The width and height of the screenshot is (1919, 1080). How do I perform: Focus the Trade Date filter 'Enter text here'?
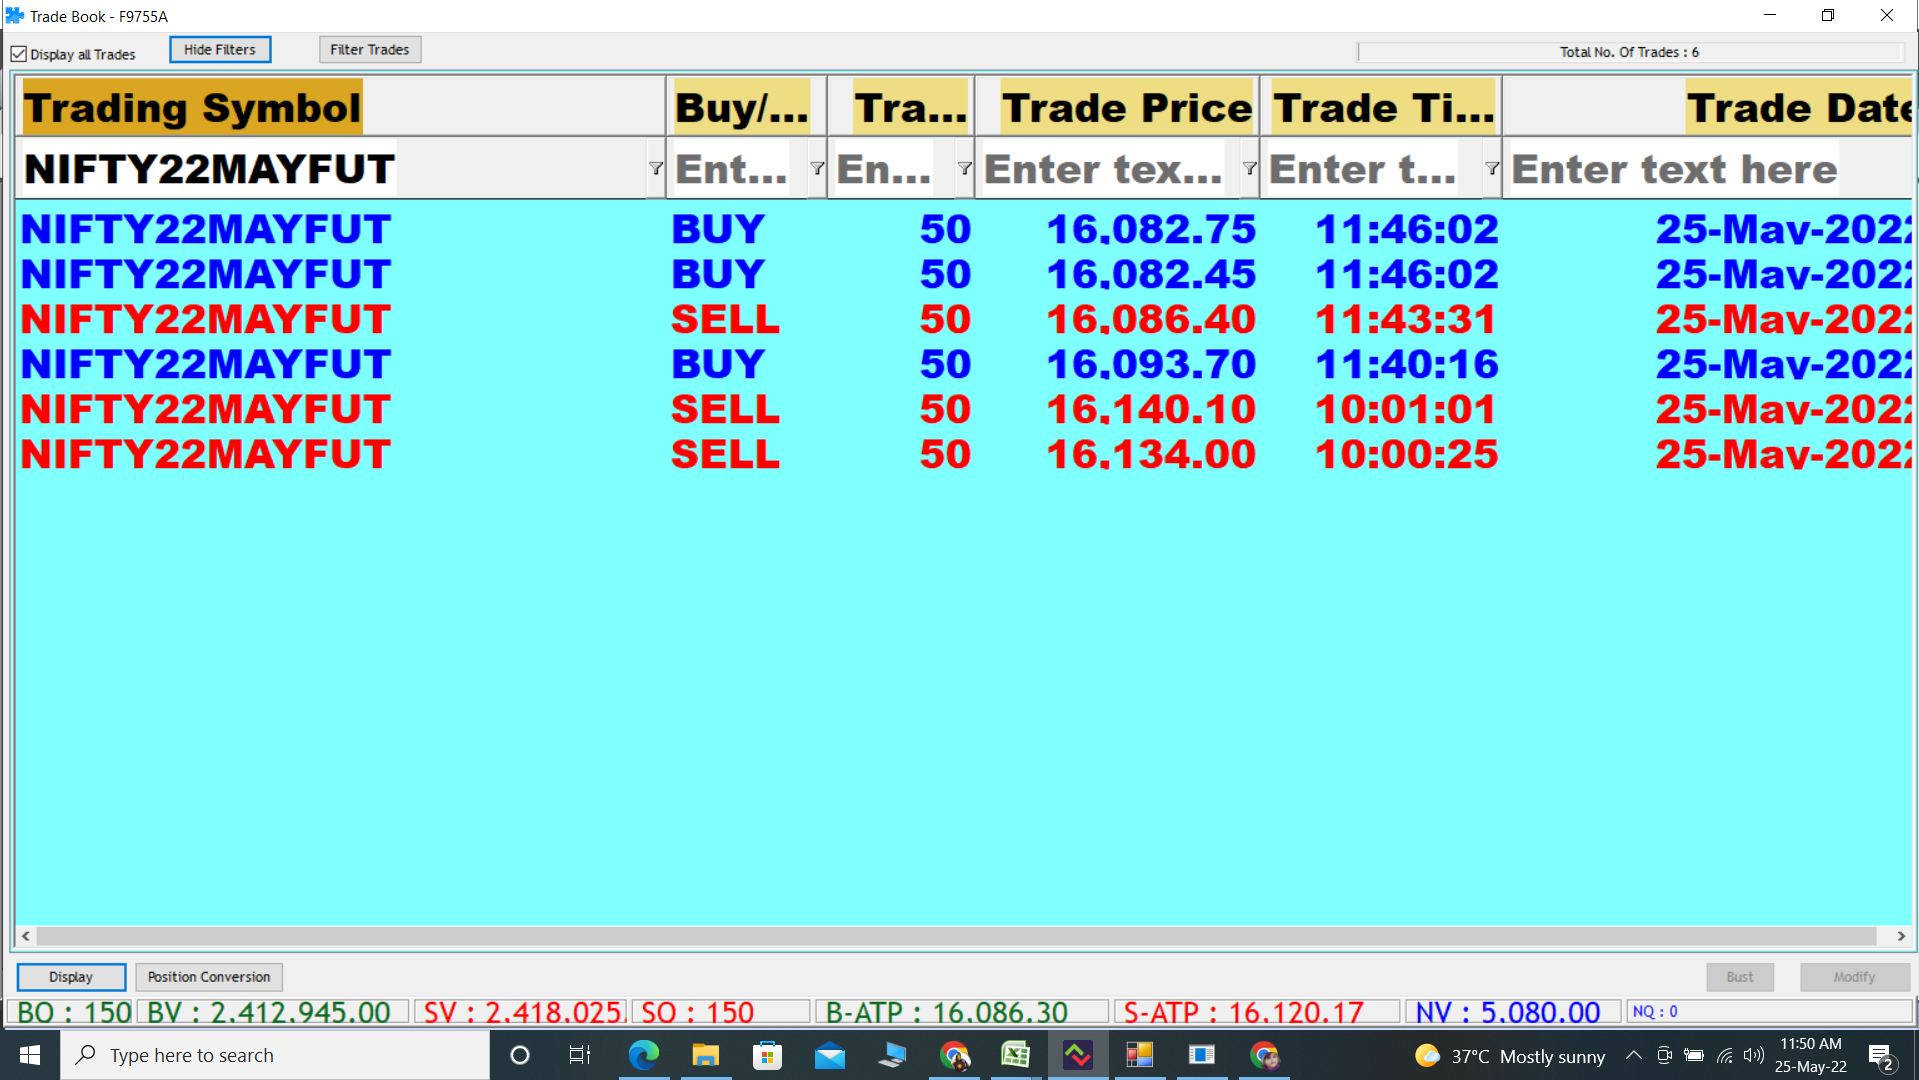1708,169
